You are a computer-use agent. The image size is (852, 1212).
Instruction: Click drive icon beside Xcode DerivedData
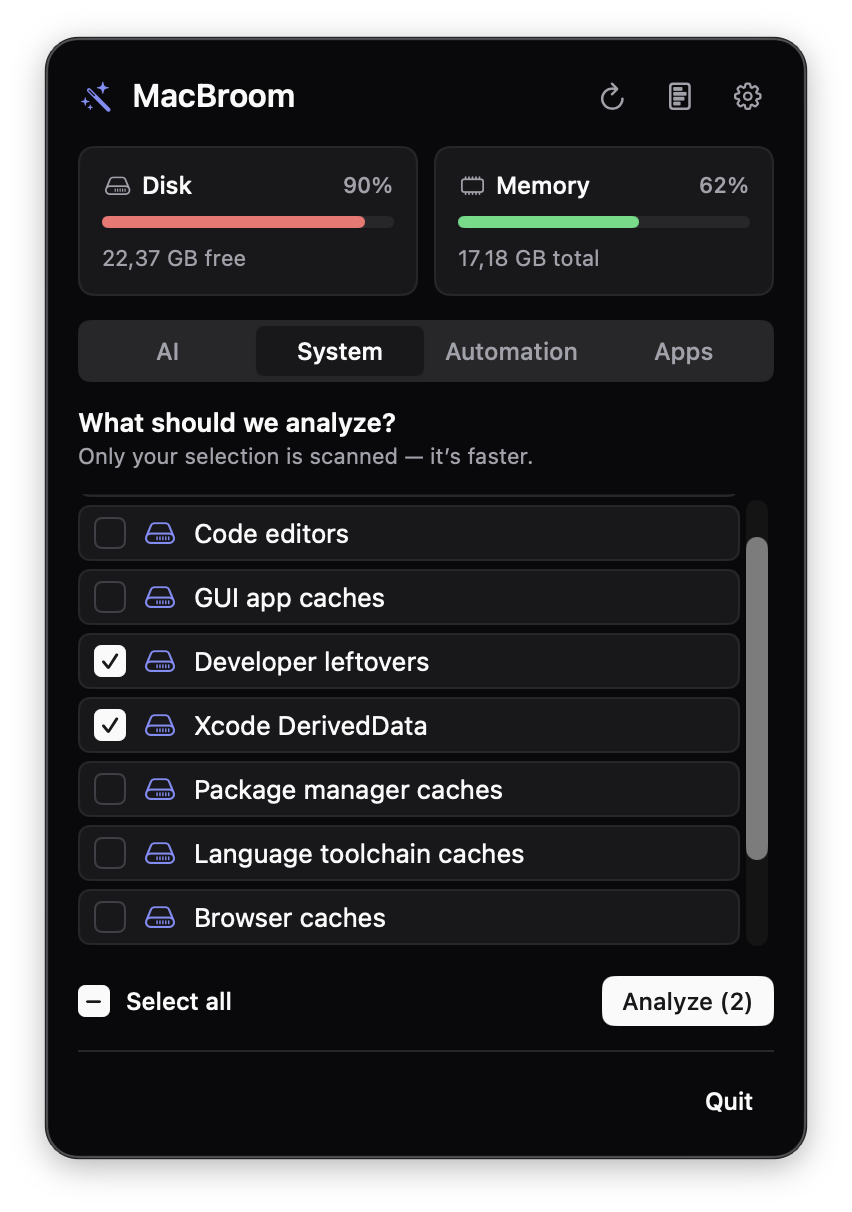pyautogui.click(x=160, y=726)
